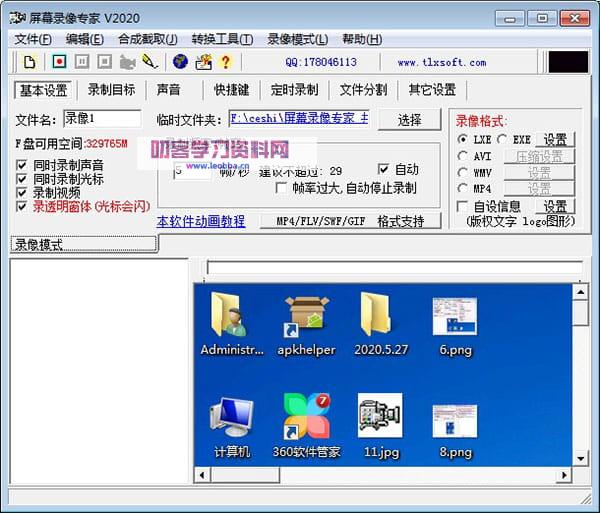Select the AVI format radio button

click(x=463, y=156)
